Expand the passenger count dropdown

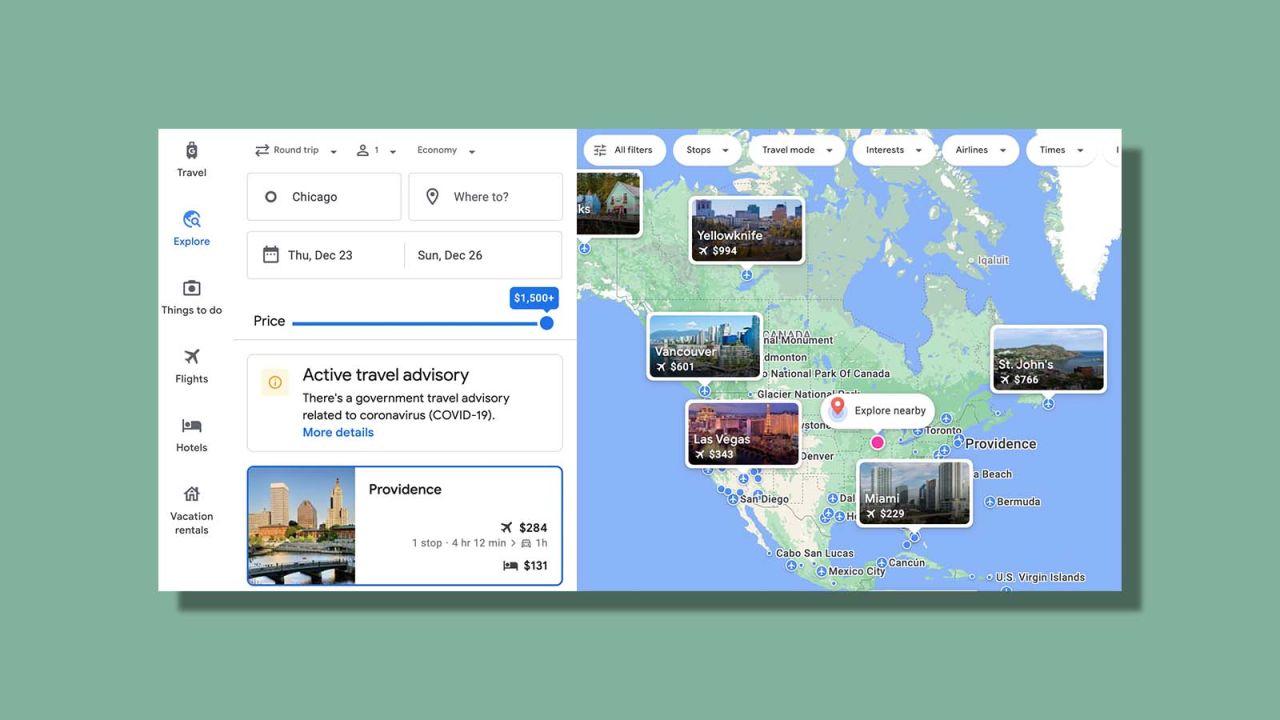click(x=377, y=150)
